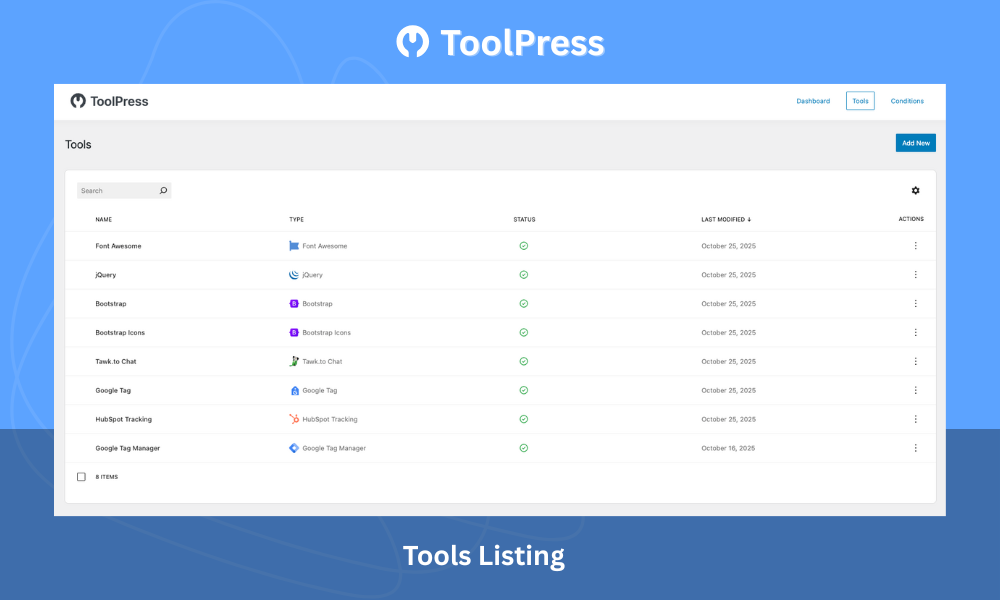This screenshot has width=1000, height=600.
Task: Open the actions menu for Bootstrap Icons
Action: (x=915, y=332)
